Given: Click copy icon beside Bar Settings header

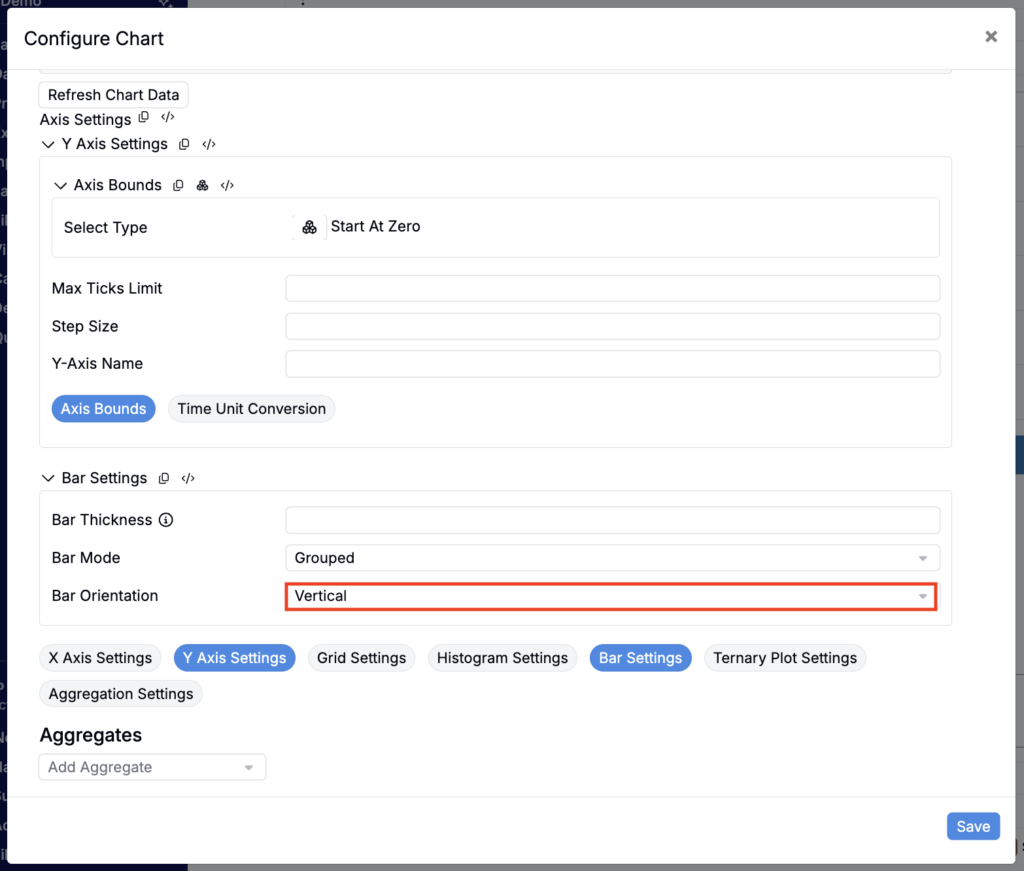Looking at the screenshot, I should 164,479.
